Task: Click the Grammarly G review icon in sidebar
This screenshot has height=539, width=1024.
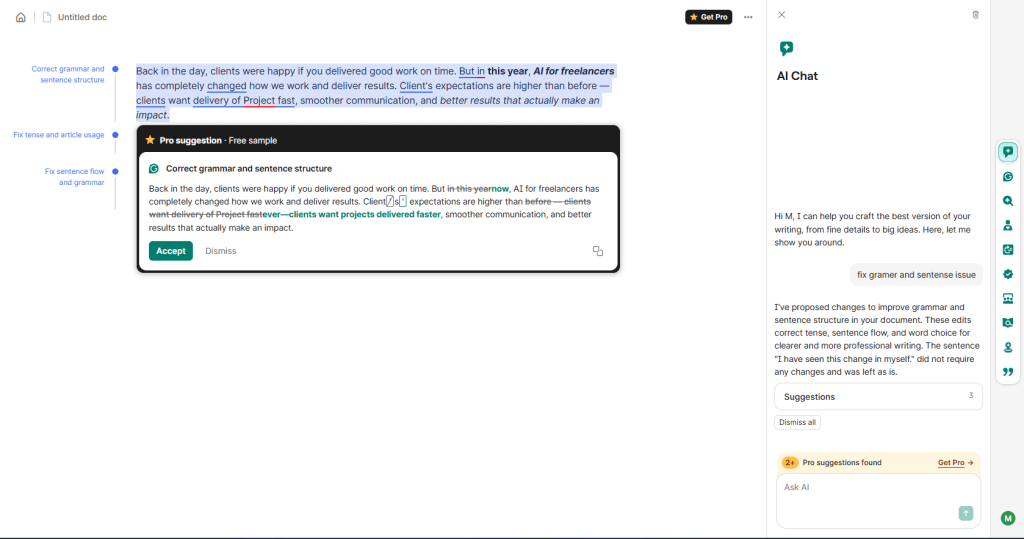Action: (x=1008, y=177)
